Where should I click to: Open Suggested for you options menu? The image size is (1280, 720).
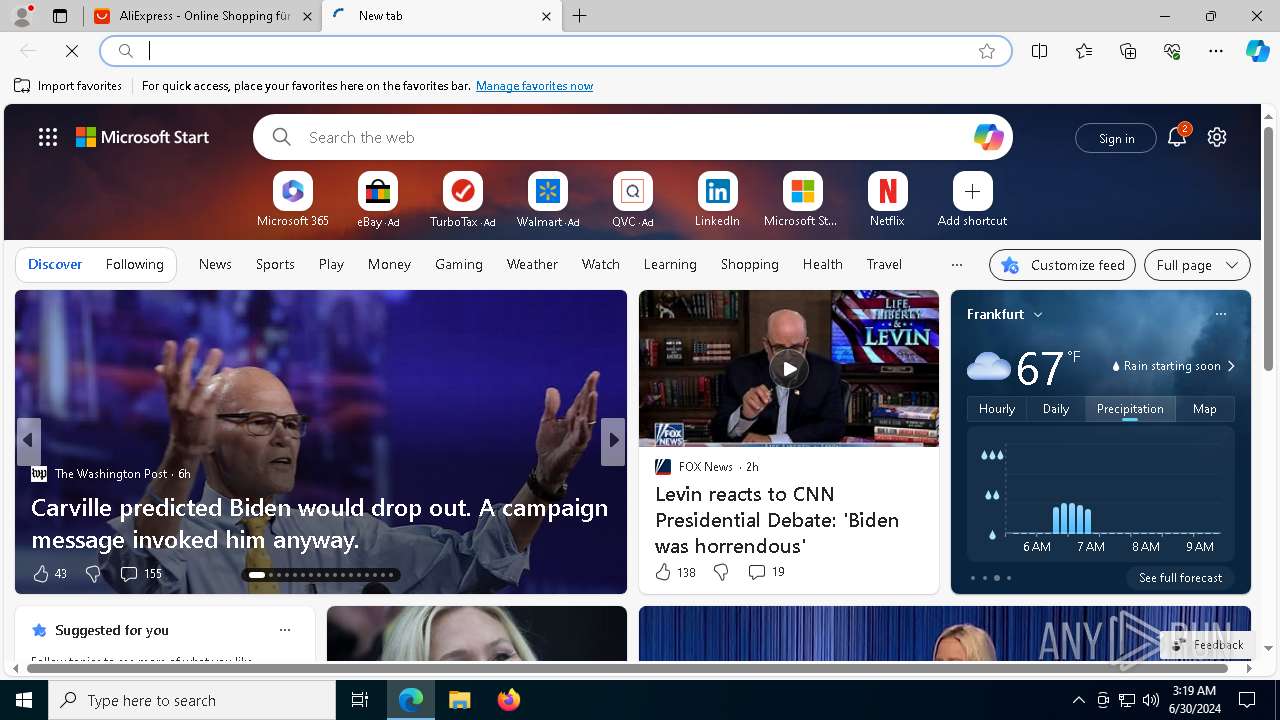coord(285,630)
